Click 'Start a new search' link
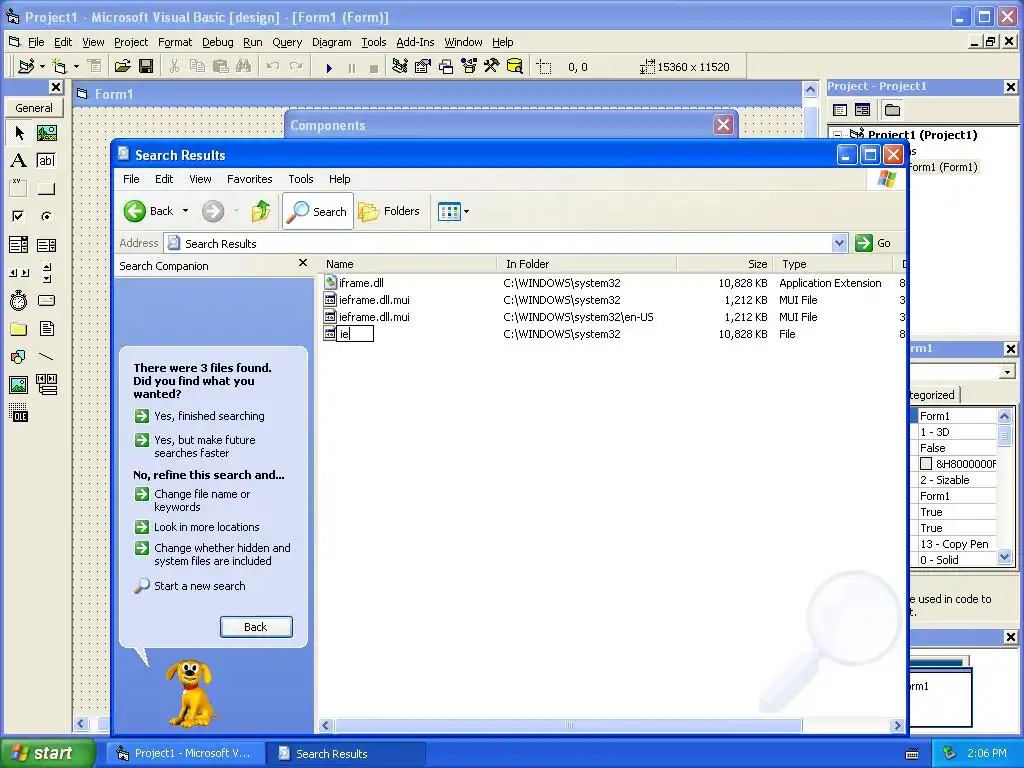 [199, 586]
